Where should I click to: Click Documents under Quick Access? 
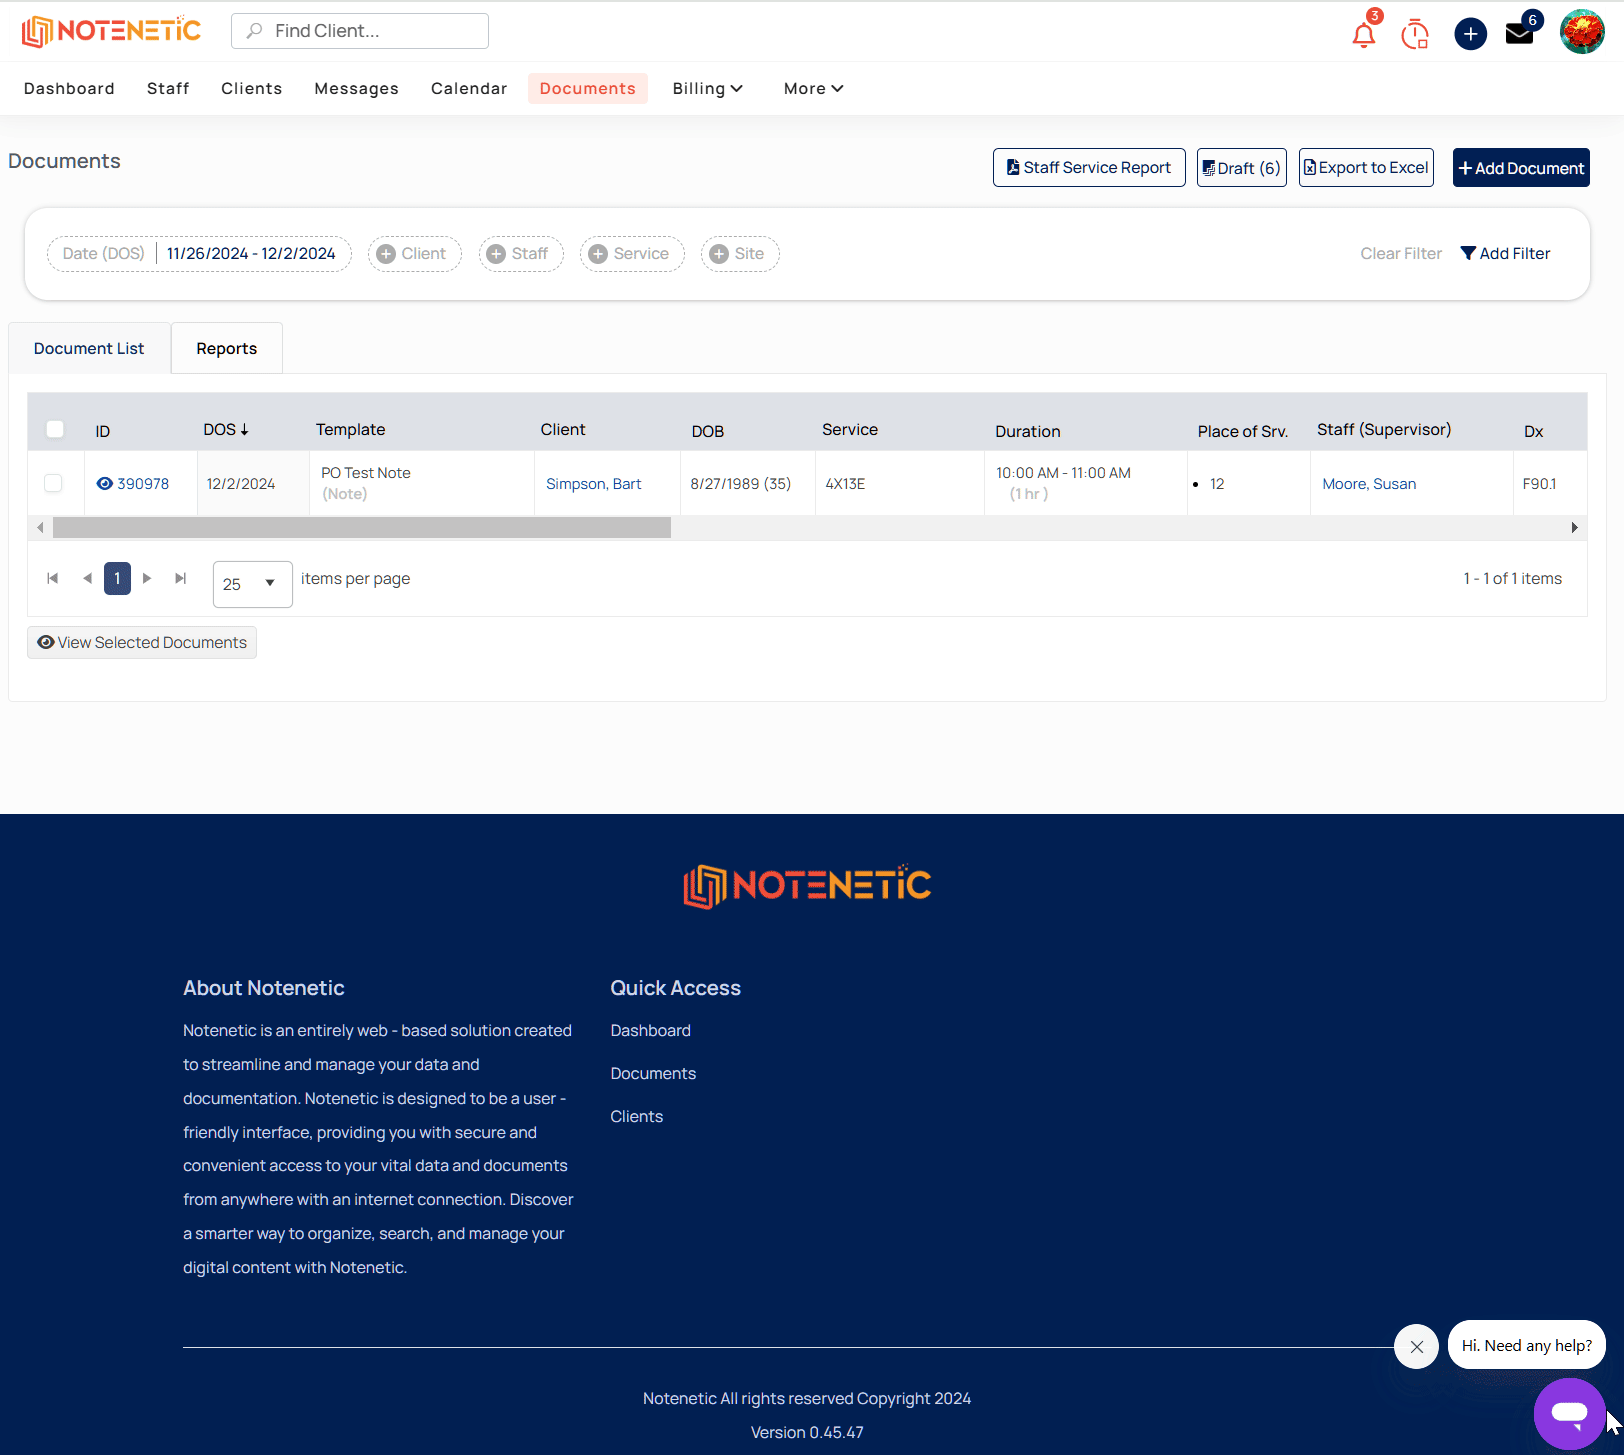click(x=653, y=1074)
